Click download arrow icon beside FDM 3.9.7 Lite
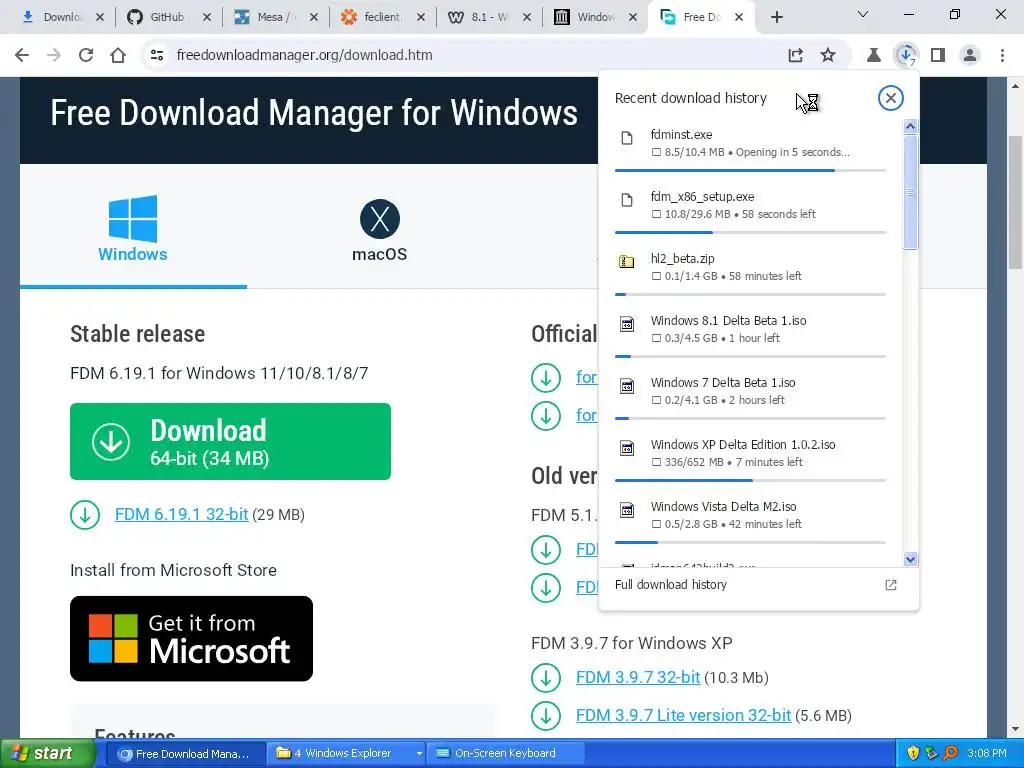 click(x=546, y=716)
